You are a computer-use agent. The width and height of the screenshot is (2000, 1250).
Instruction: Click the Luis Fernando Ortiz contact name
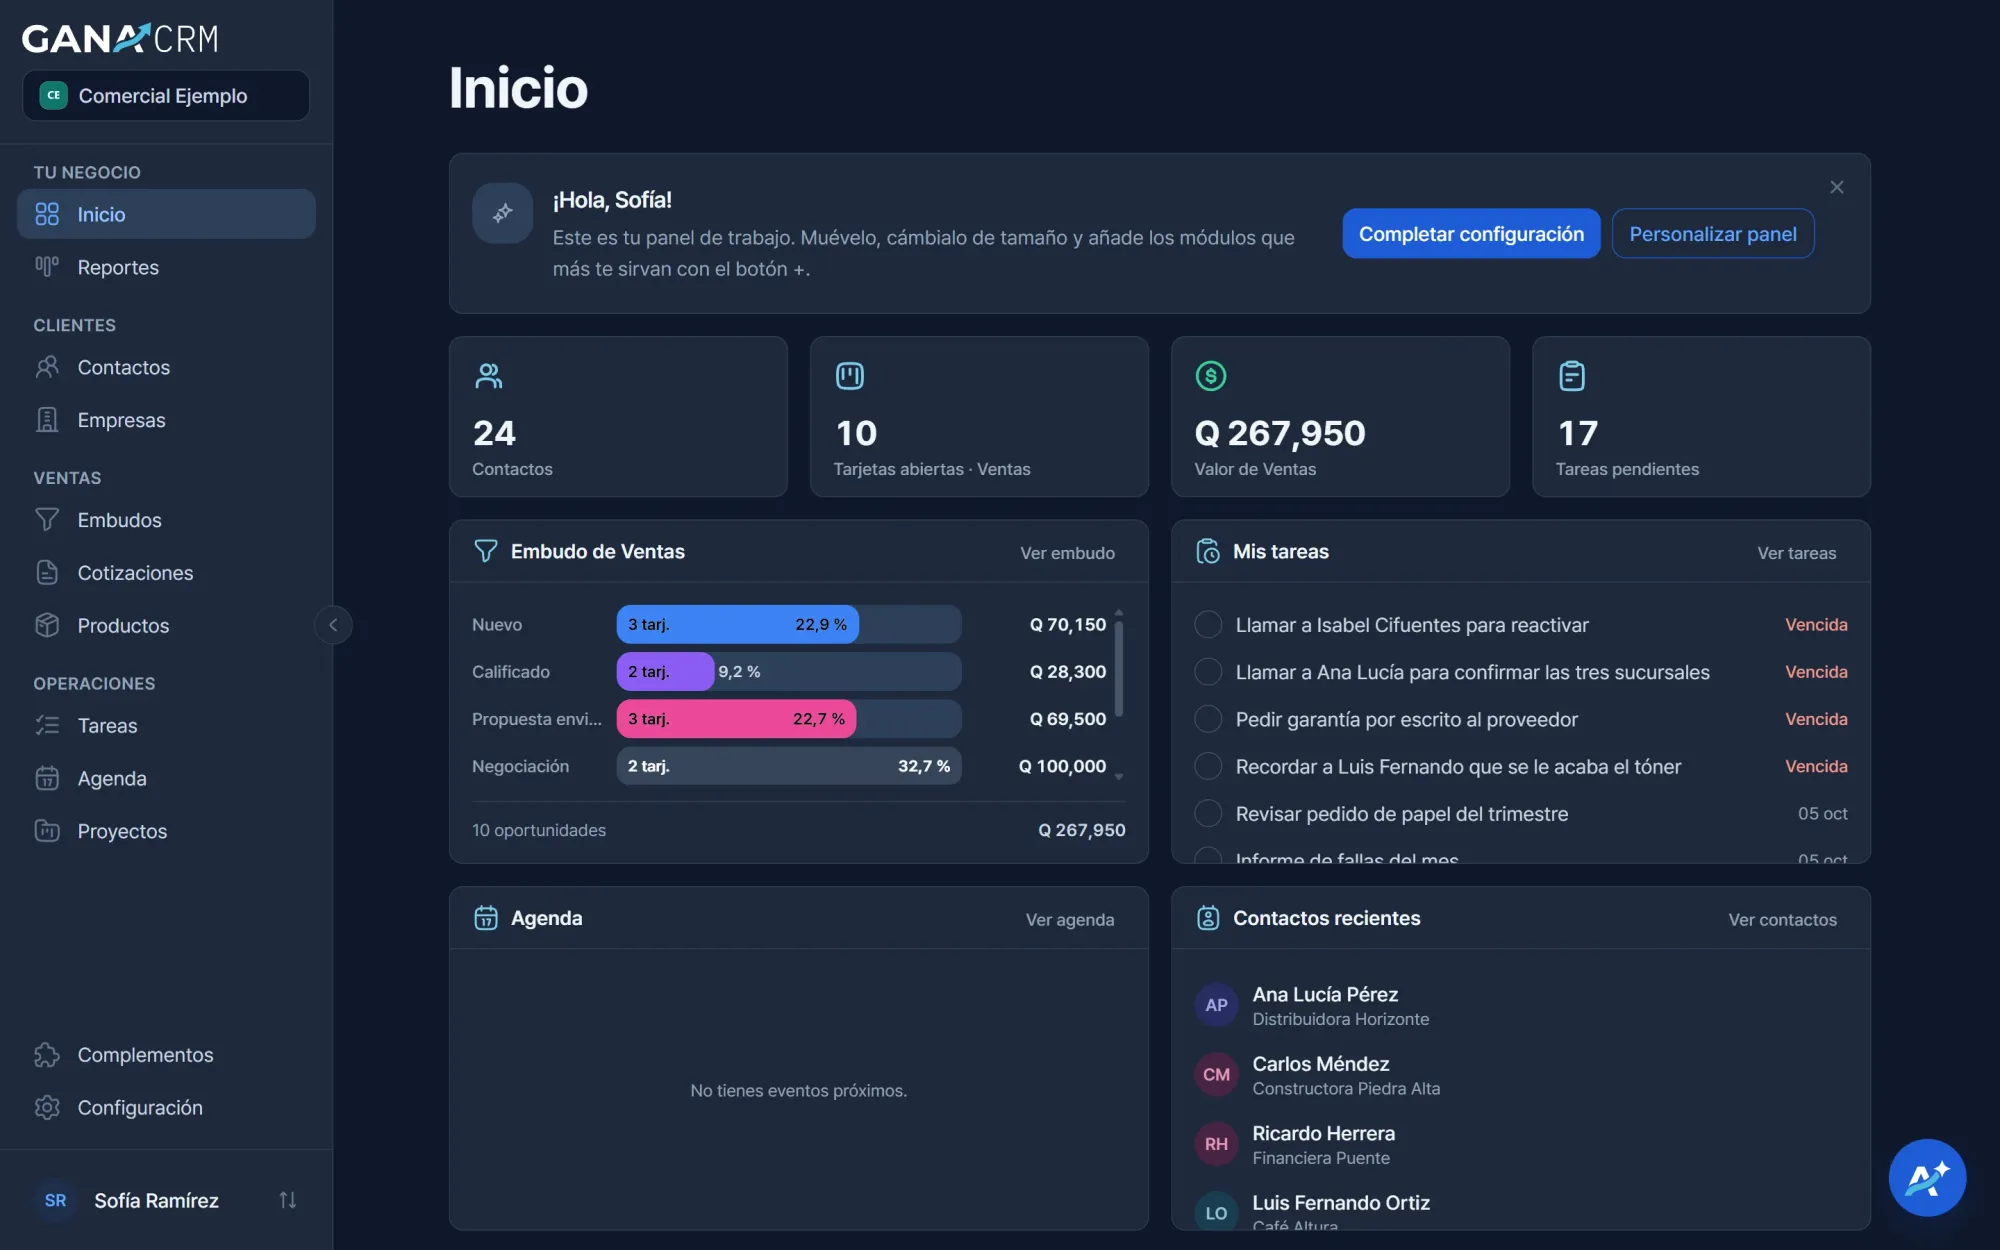1341,1203
